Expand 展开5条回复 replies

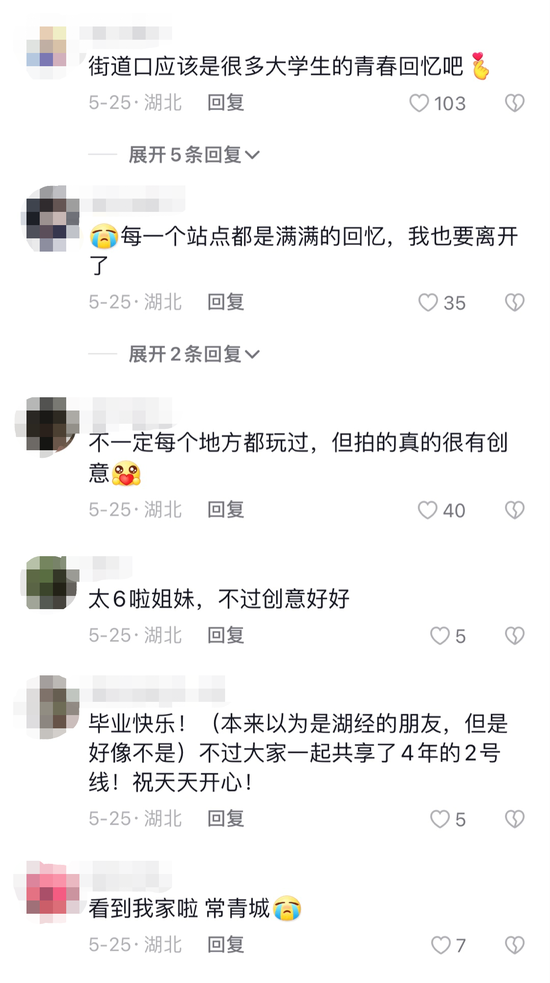[194, 154]
